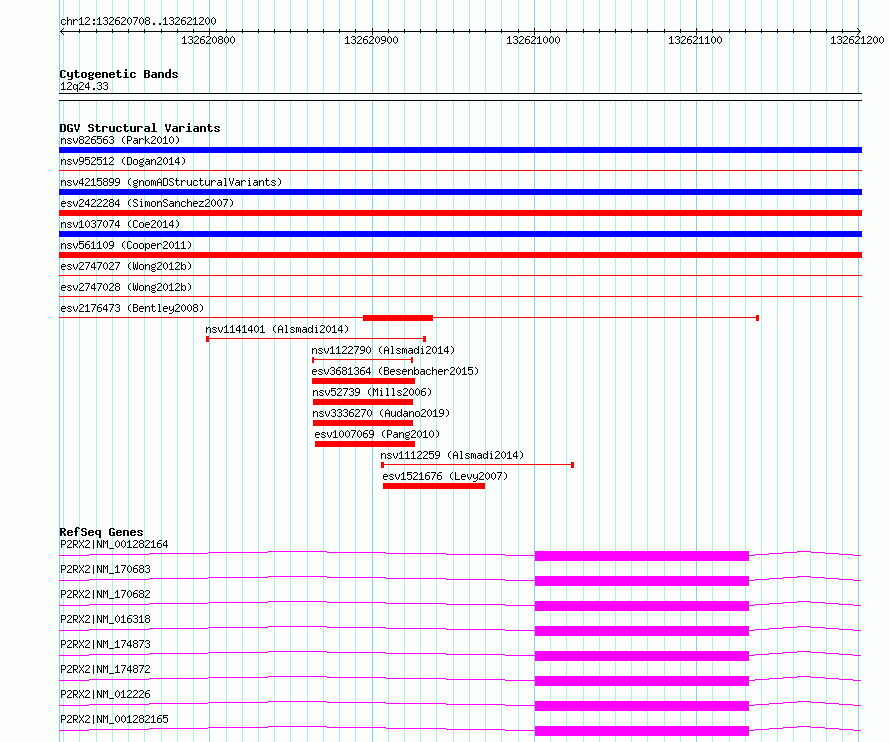Click the P2RX2|NM_174872 transcript label
Viewport: 890px width, 742px height.
(105, 669)
